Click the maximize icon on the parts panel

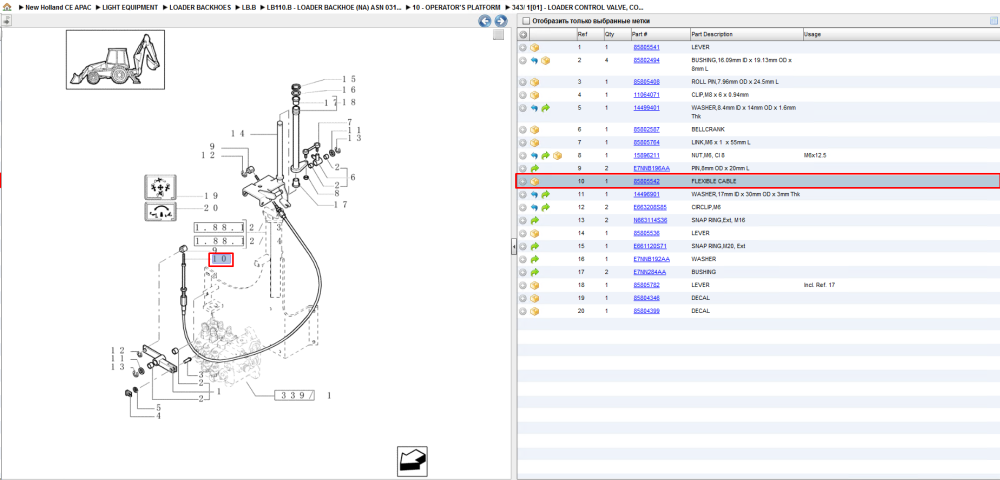[993, 21]
